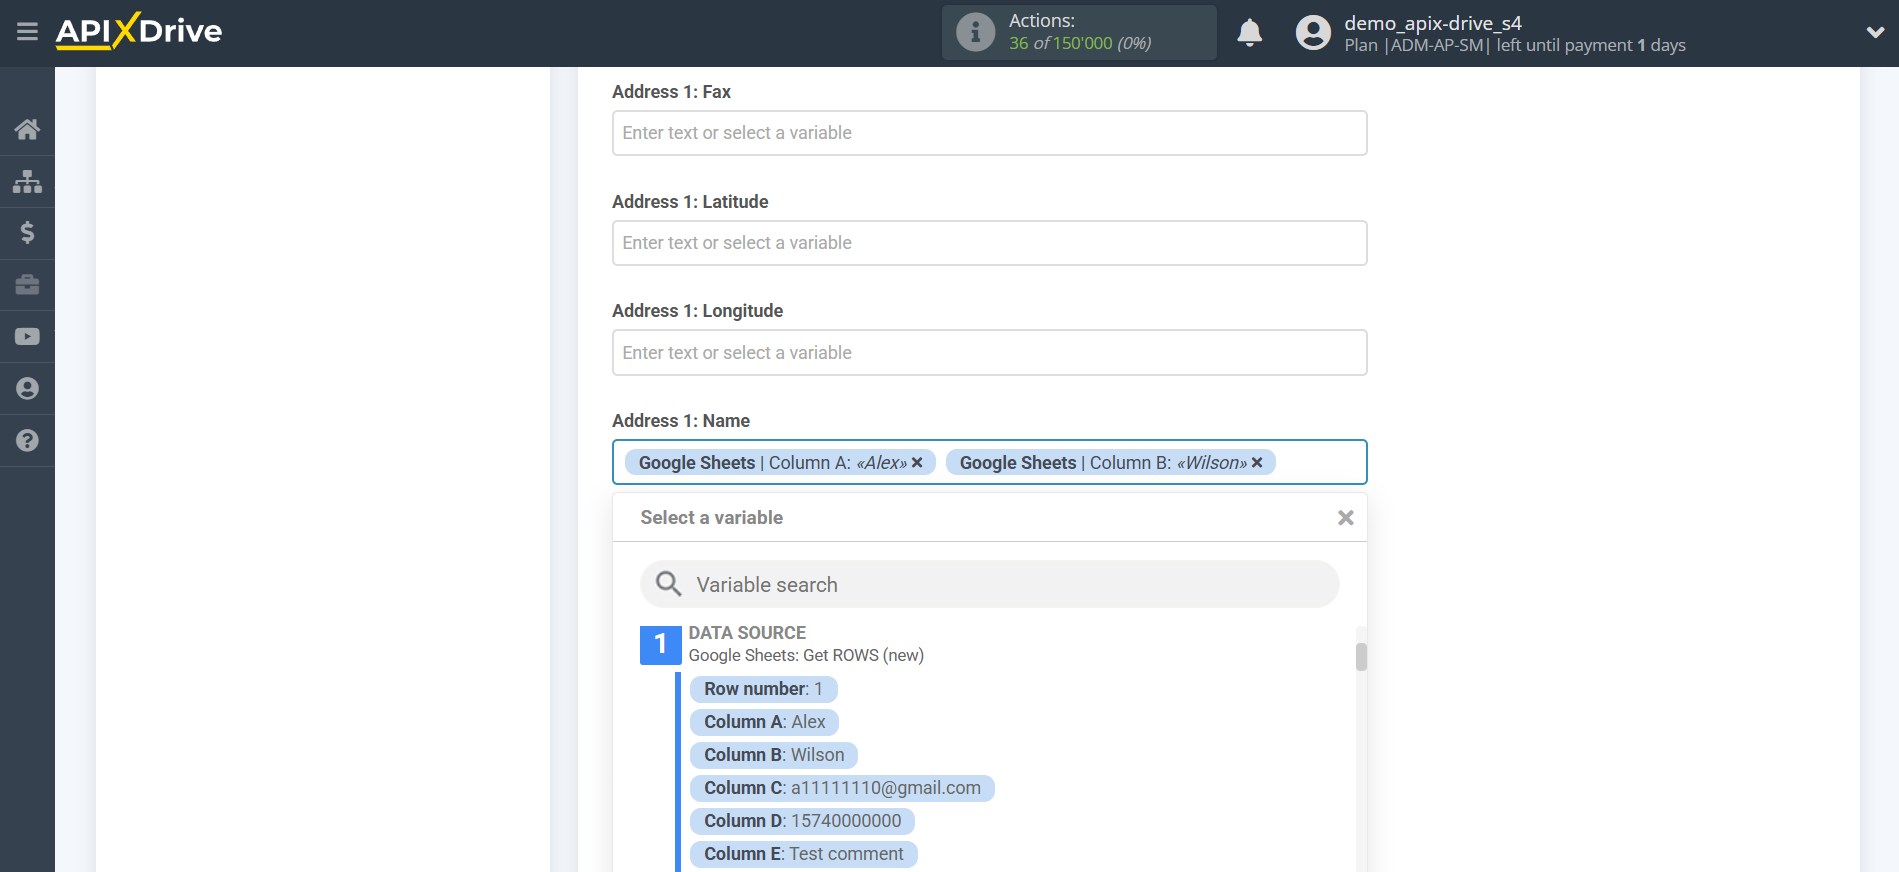Image resolution: width=1899 pixels, height=872 pixels.
Task: Remove the Column B Wilson tag
Action: 1257,462
